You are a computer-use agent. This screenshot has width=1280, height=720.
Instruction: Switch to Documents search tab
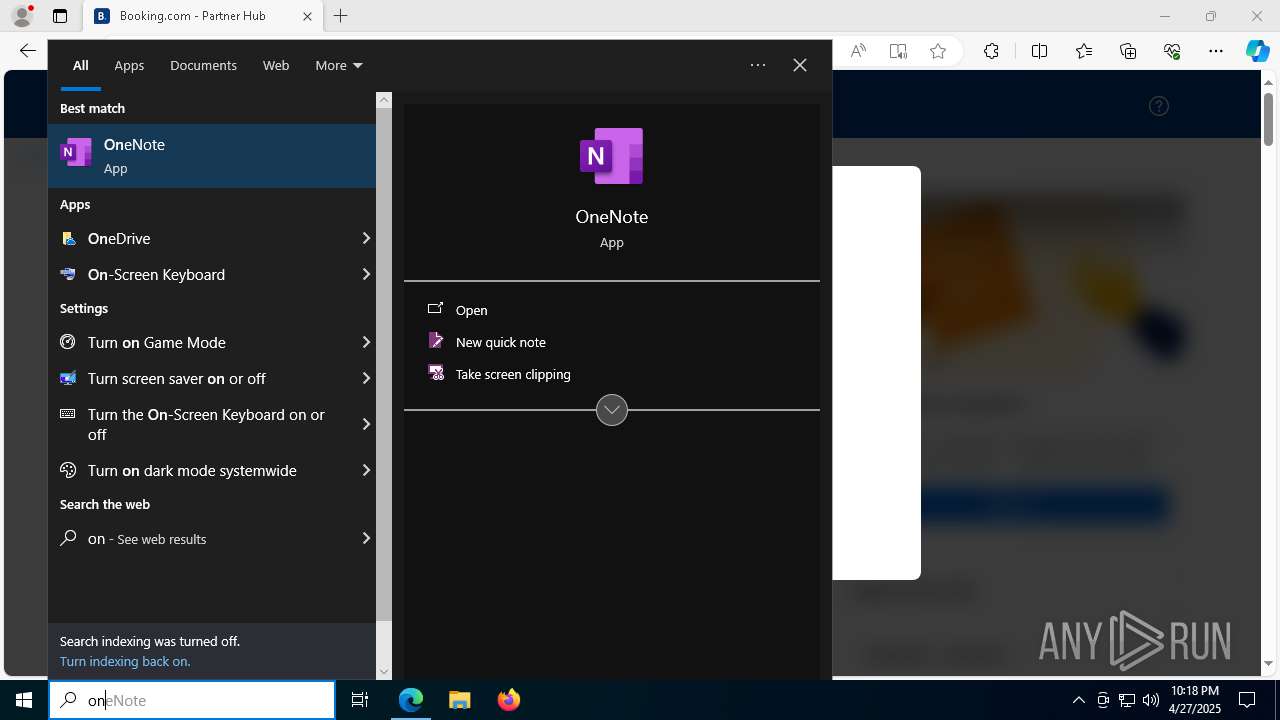click(x=203, y=65)
